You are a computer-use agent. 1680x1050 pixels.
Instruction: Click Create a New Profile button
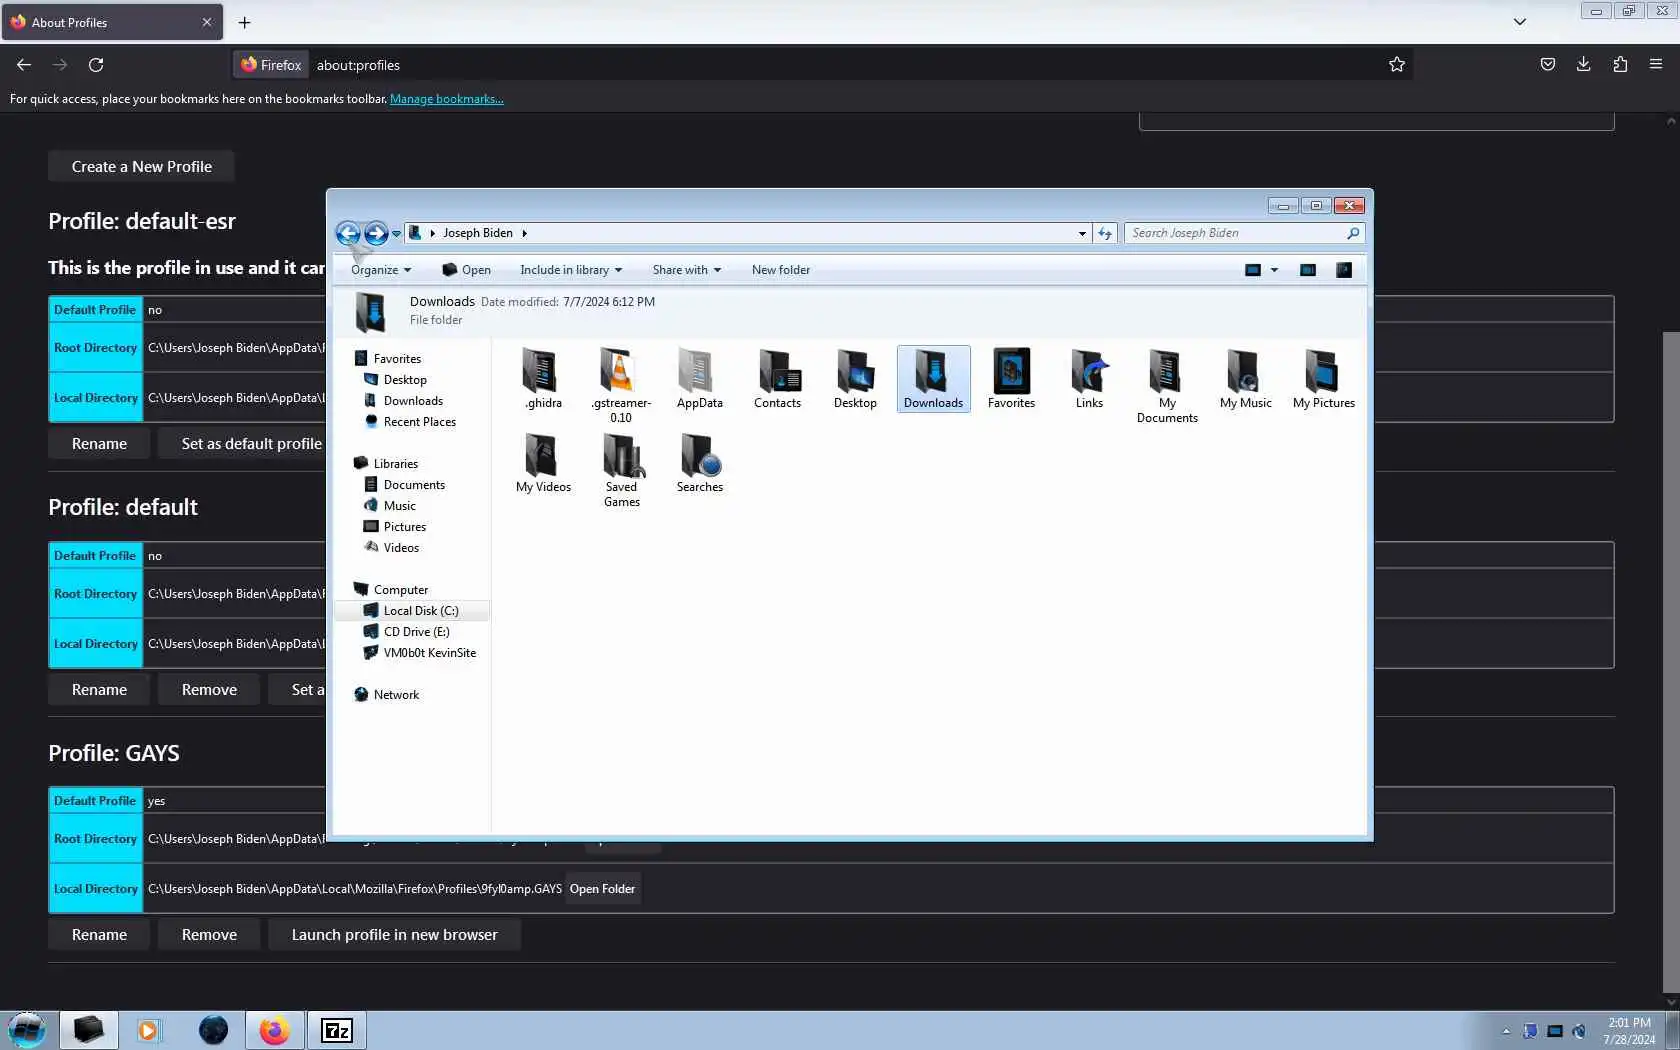(x=141, y=167)
